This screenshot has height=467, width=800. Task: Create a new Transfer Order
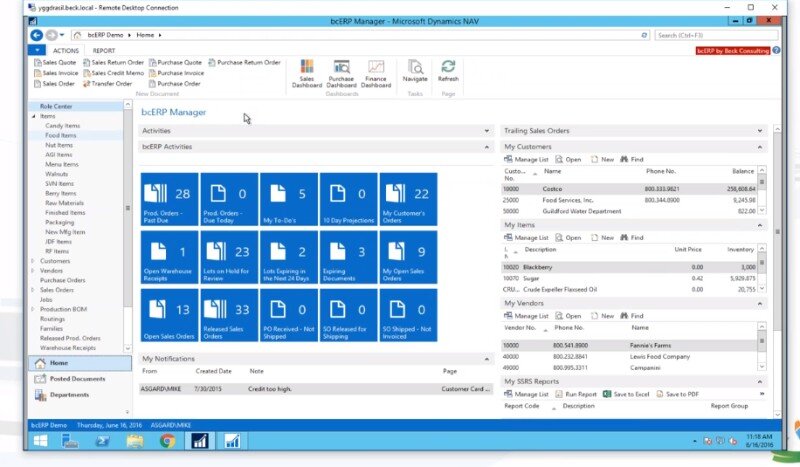(110, 84)
